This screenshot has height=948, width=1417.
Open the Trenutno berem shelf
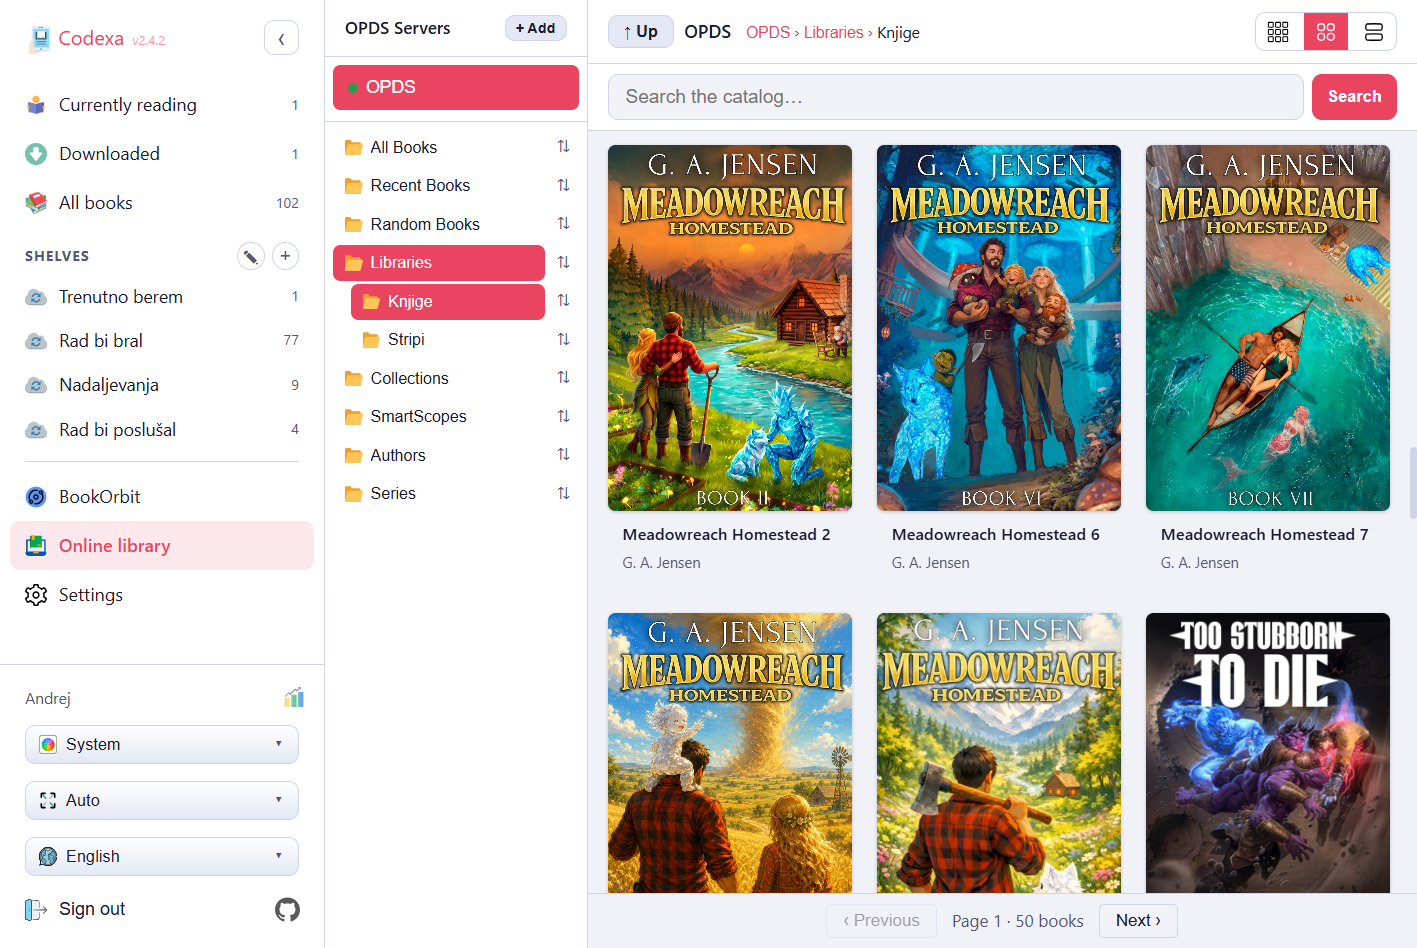[x=162, y=297]
